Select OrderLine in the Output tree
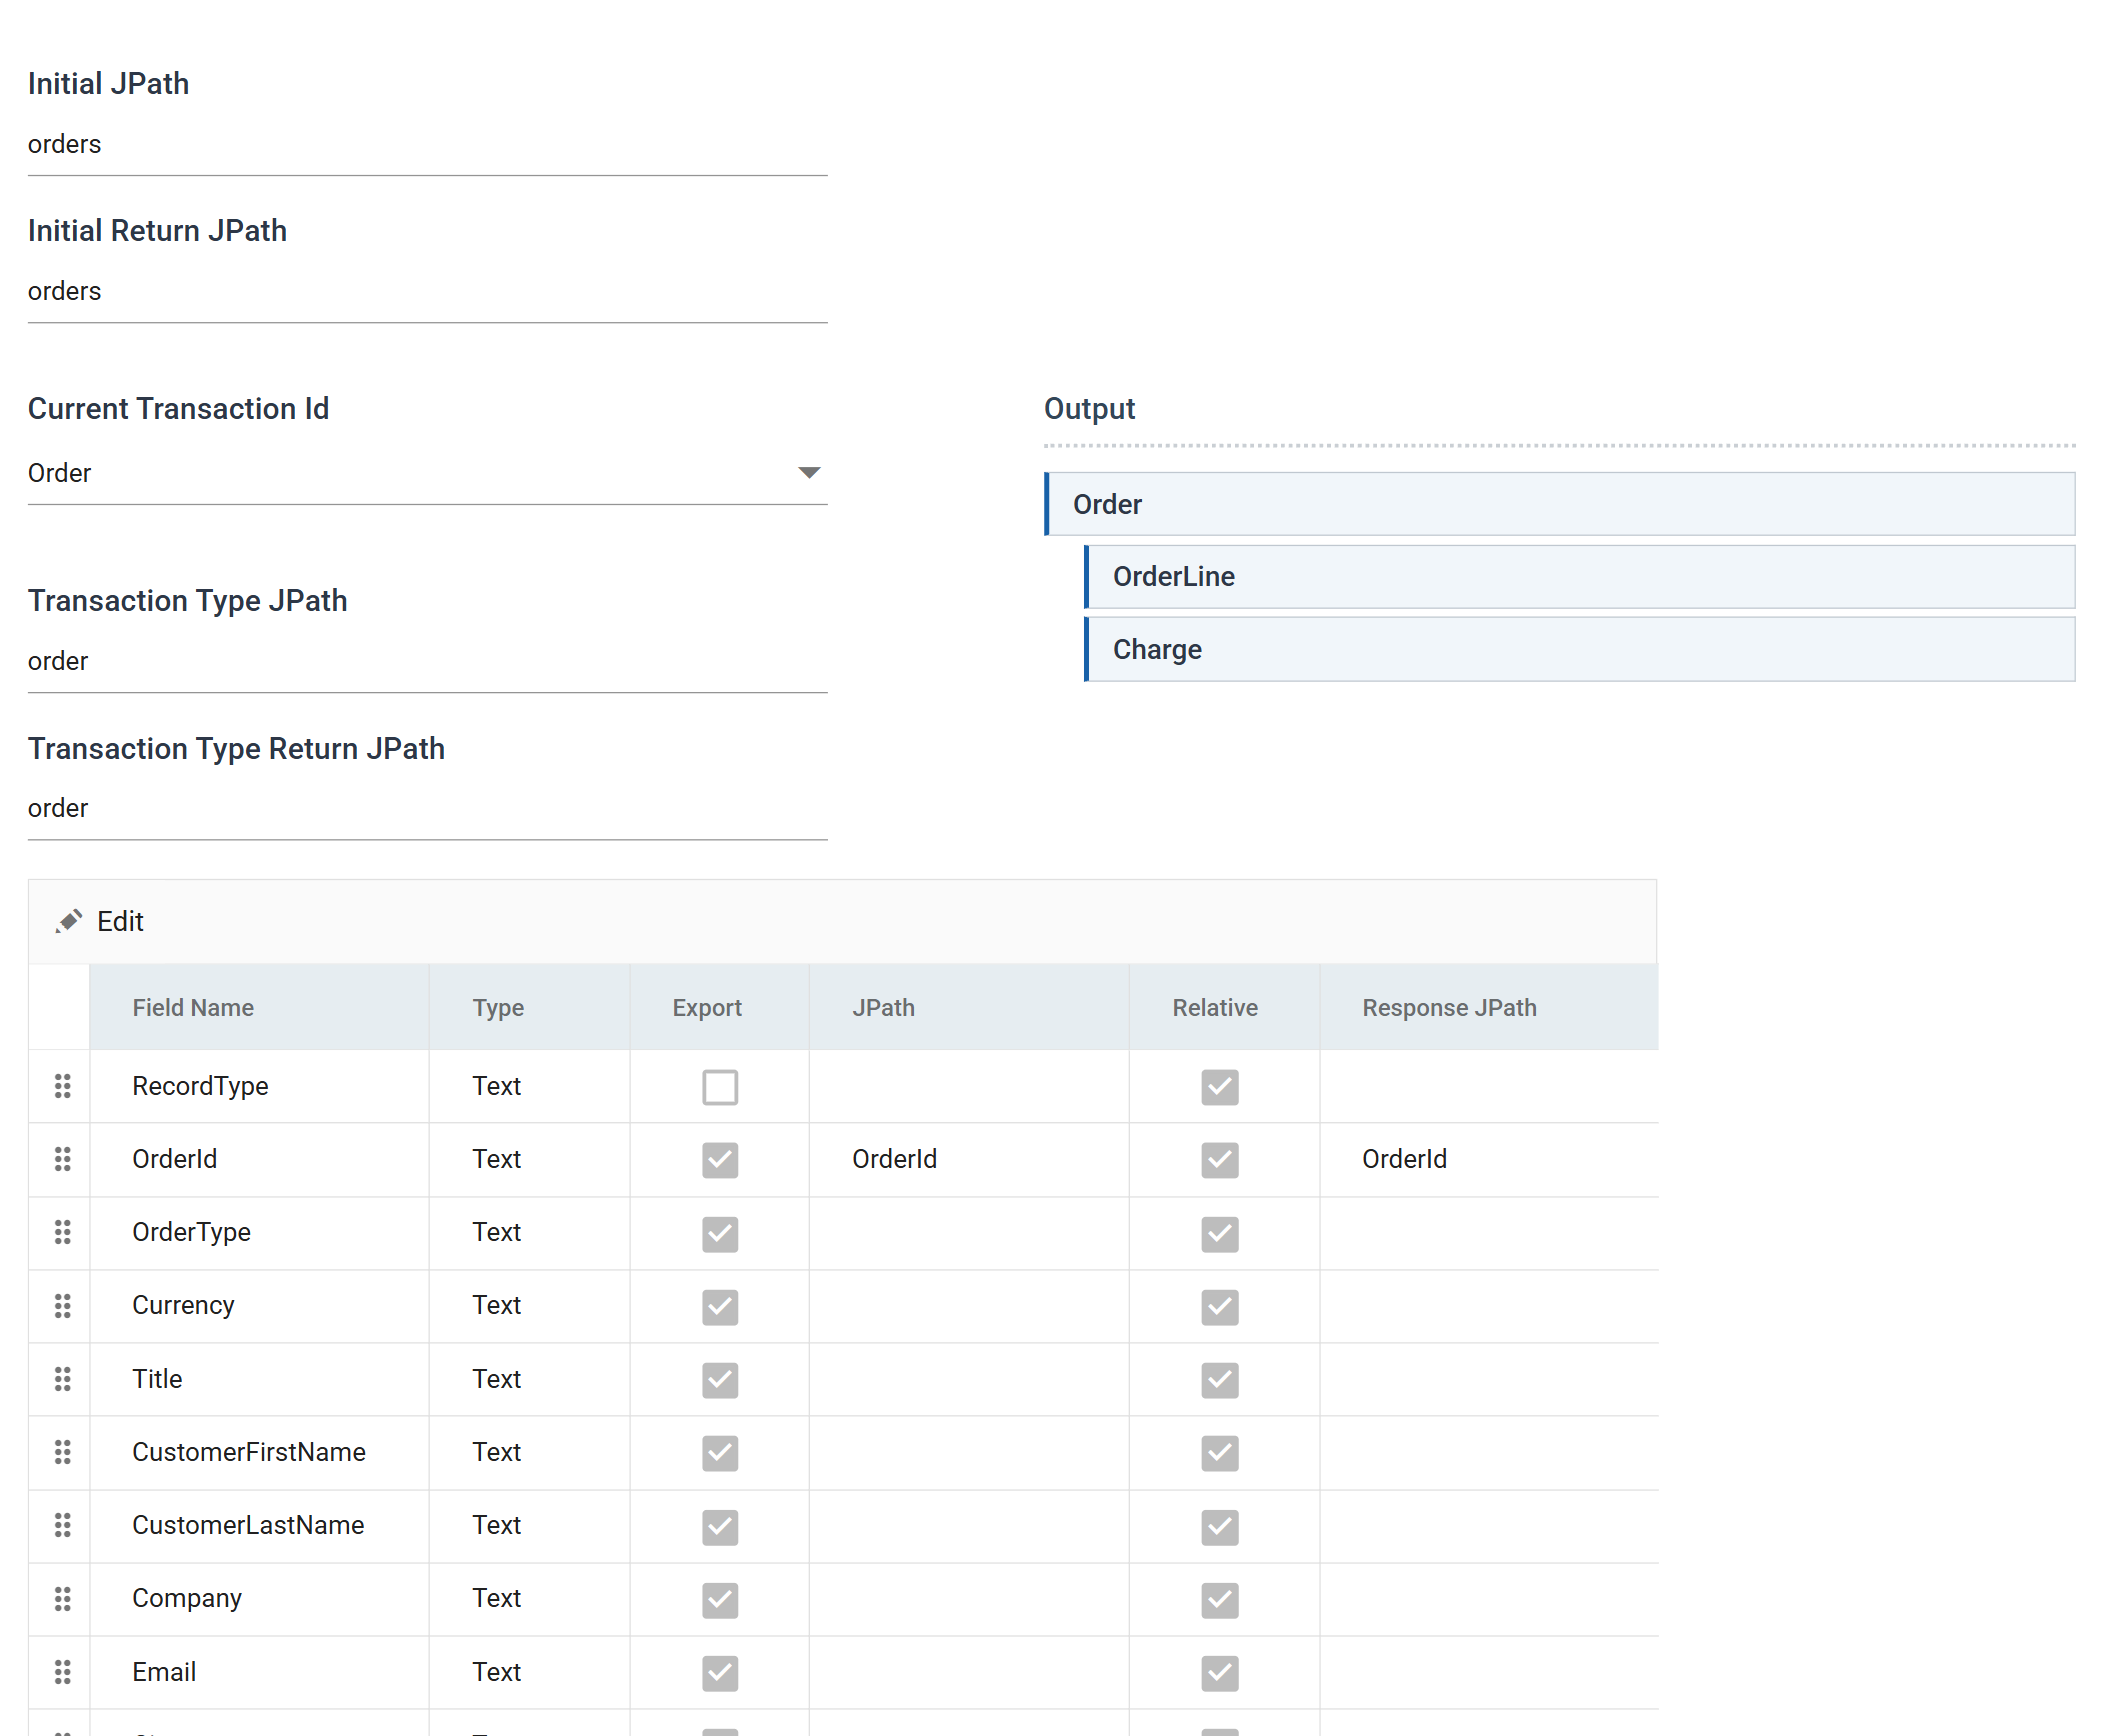Image resolution: width=2104 pixels, height=1736 pixels. point(1580,576)
